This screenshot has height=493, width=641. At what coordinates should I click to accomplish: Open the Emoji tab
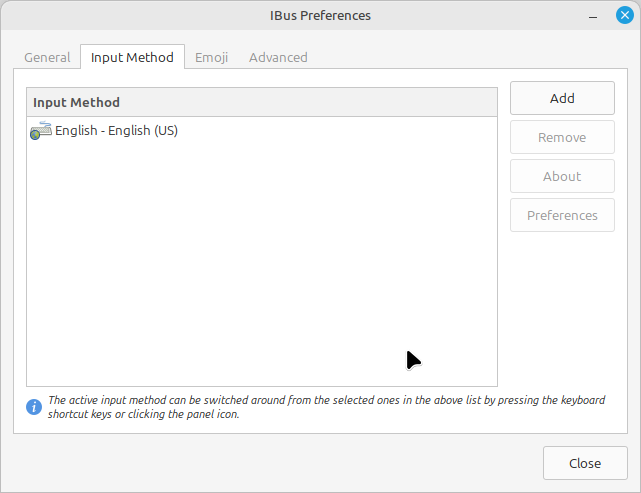coord(211,58)
